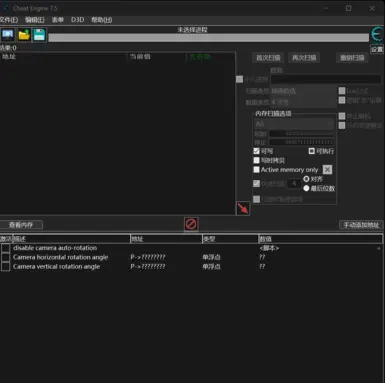Screen dimensions: 385x383
Task: Click the scan value input field
Action: pyautogui.click(x=326, y=79)
